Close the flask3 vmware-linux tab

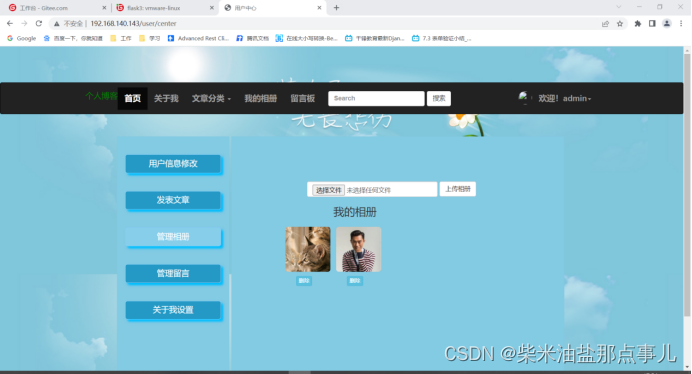click(211, 8)
